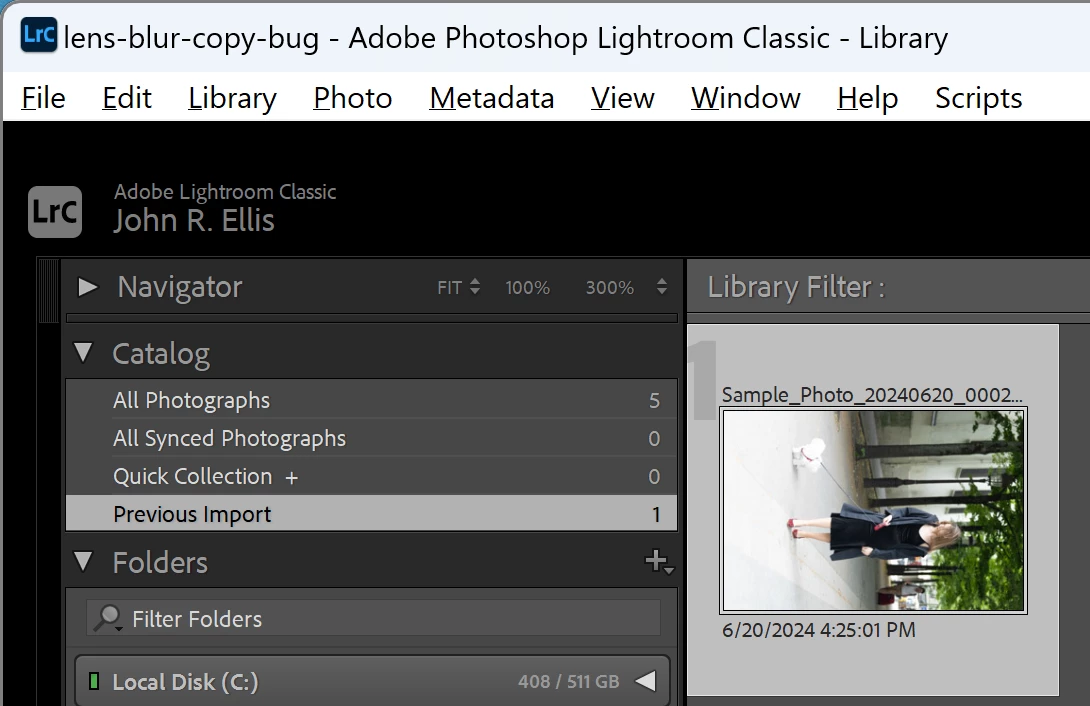Select the Sample_Photo_20240620_0002 thumbnail
The image size is (1090, 706).
click(873, 510)
